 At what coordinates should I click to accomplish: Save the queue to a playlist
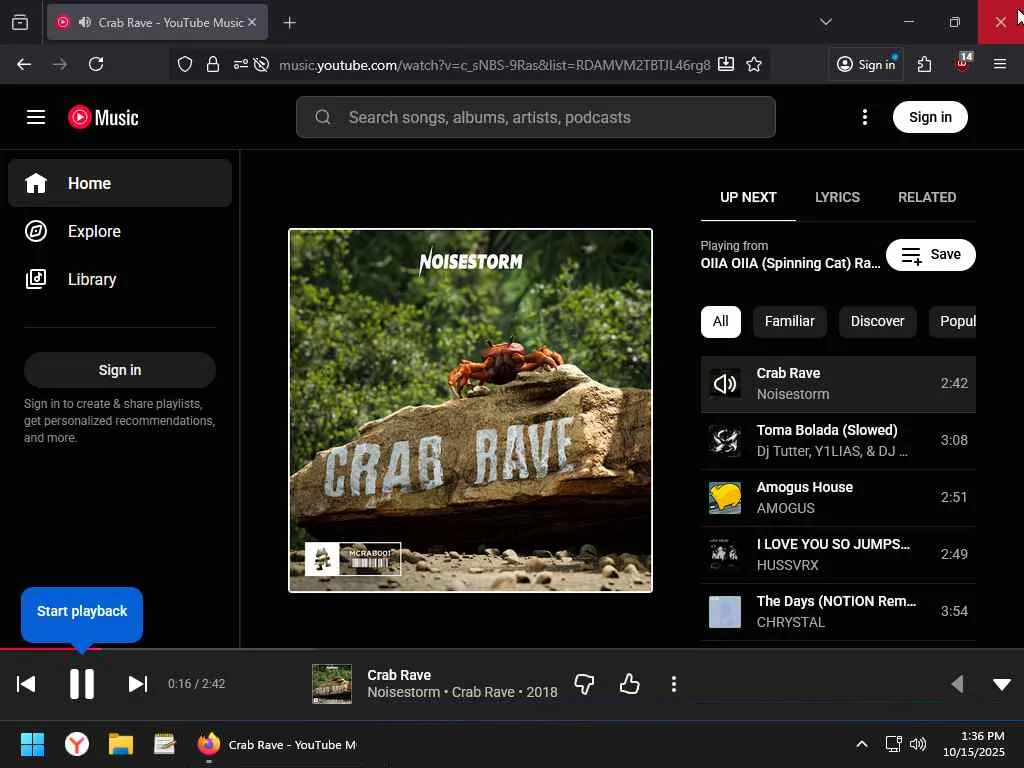click(931, 255)
